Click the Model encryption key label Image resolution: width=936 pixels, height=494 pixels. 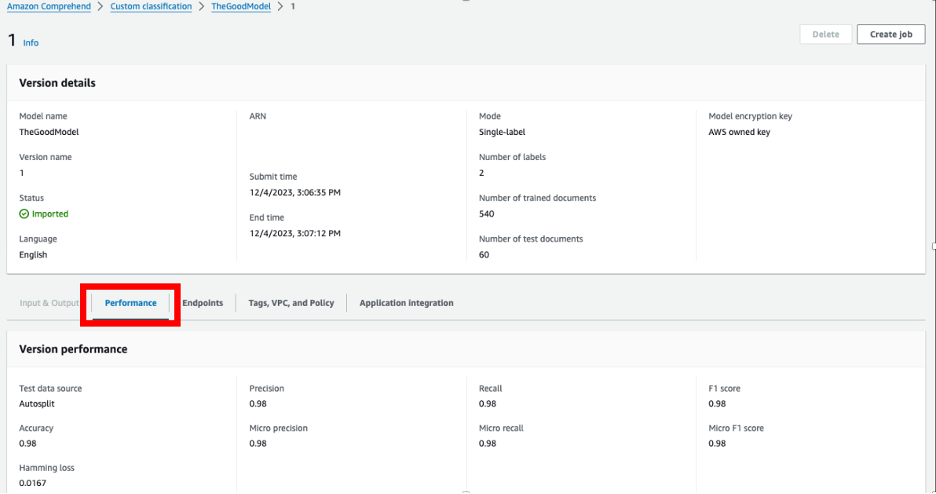(750, 116)
